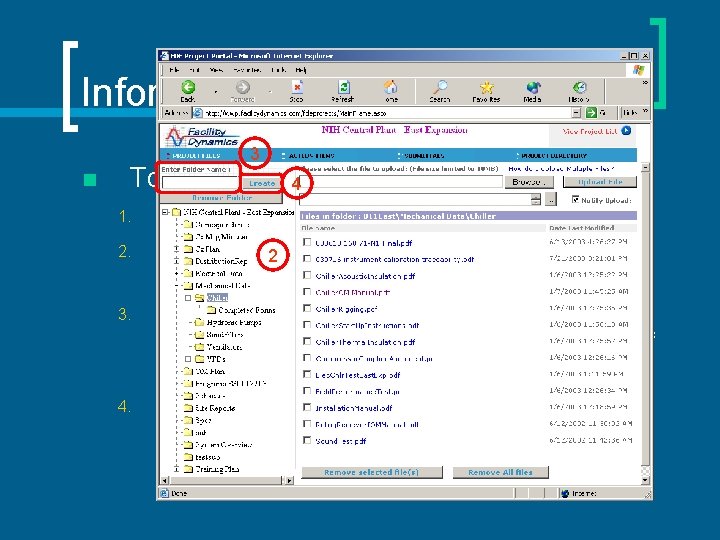Expand toolbar overflow chevron near Links

tap(645, 112)
